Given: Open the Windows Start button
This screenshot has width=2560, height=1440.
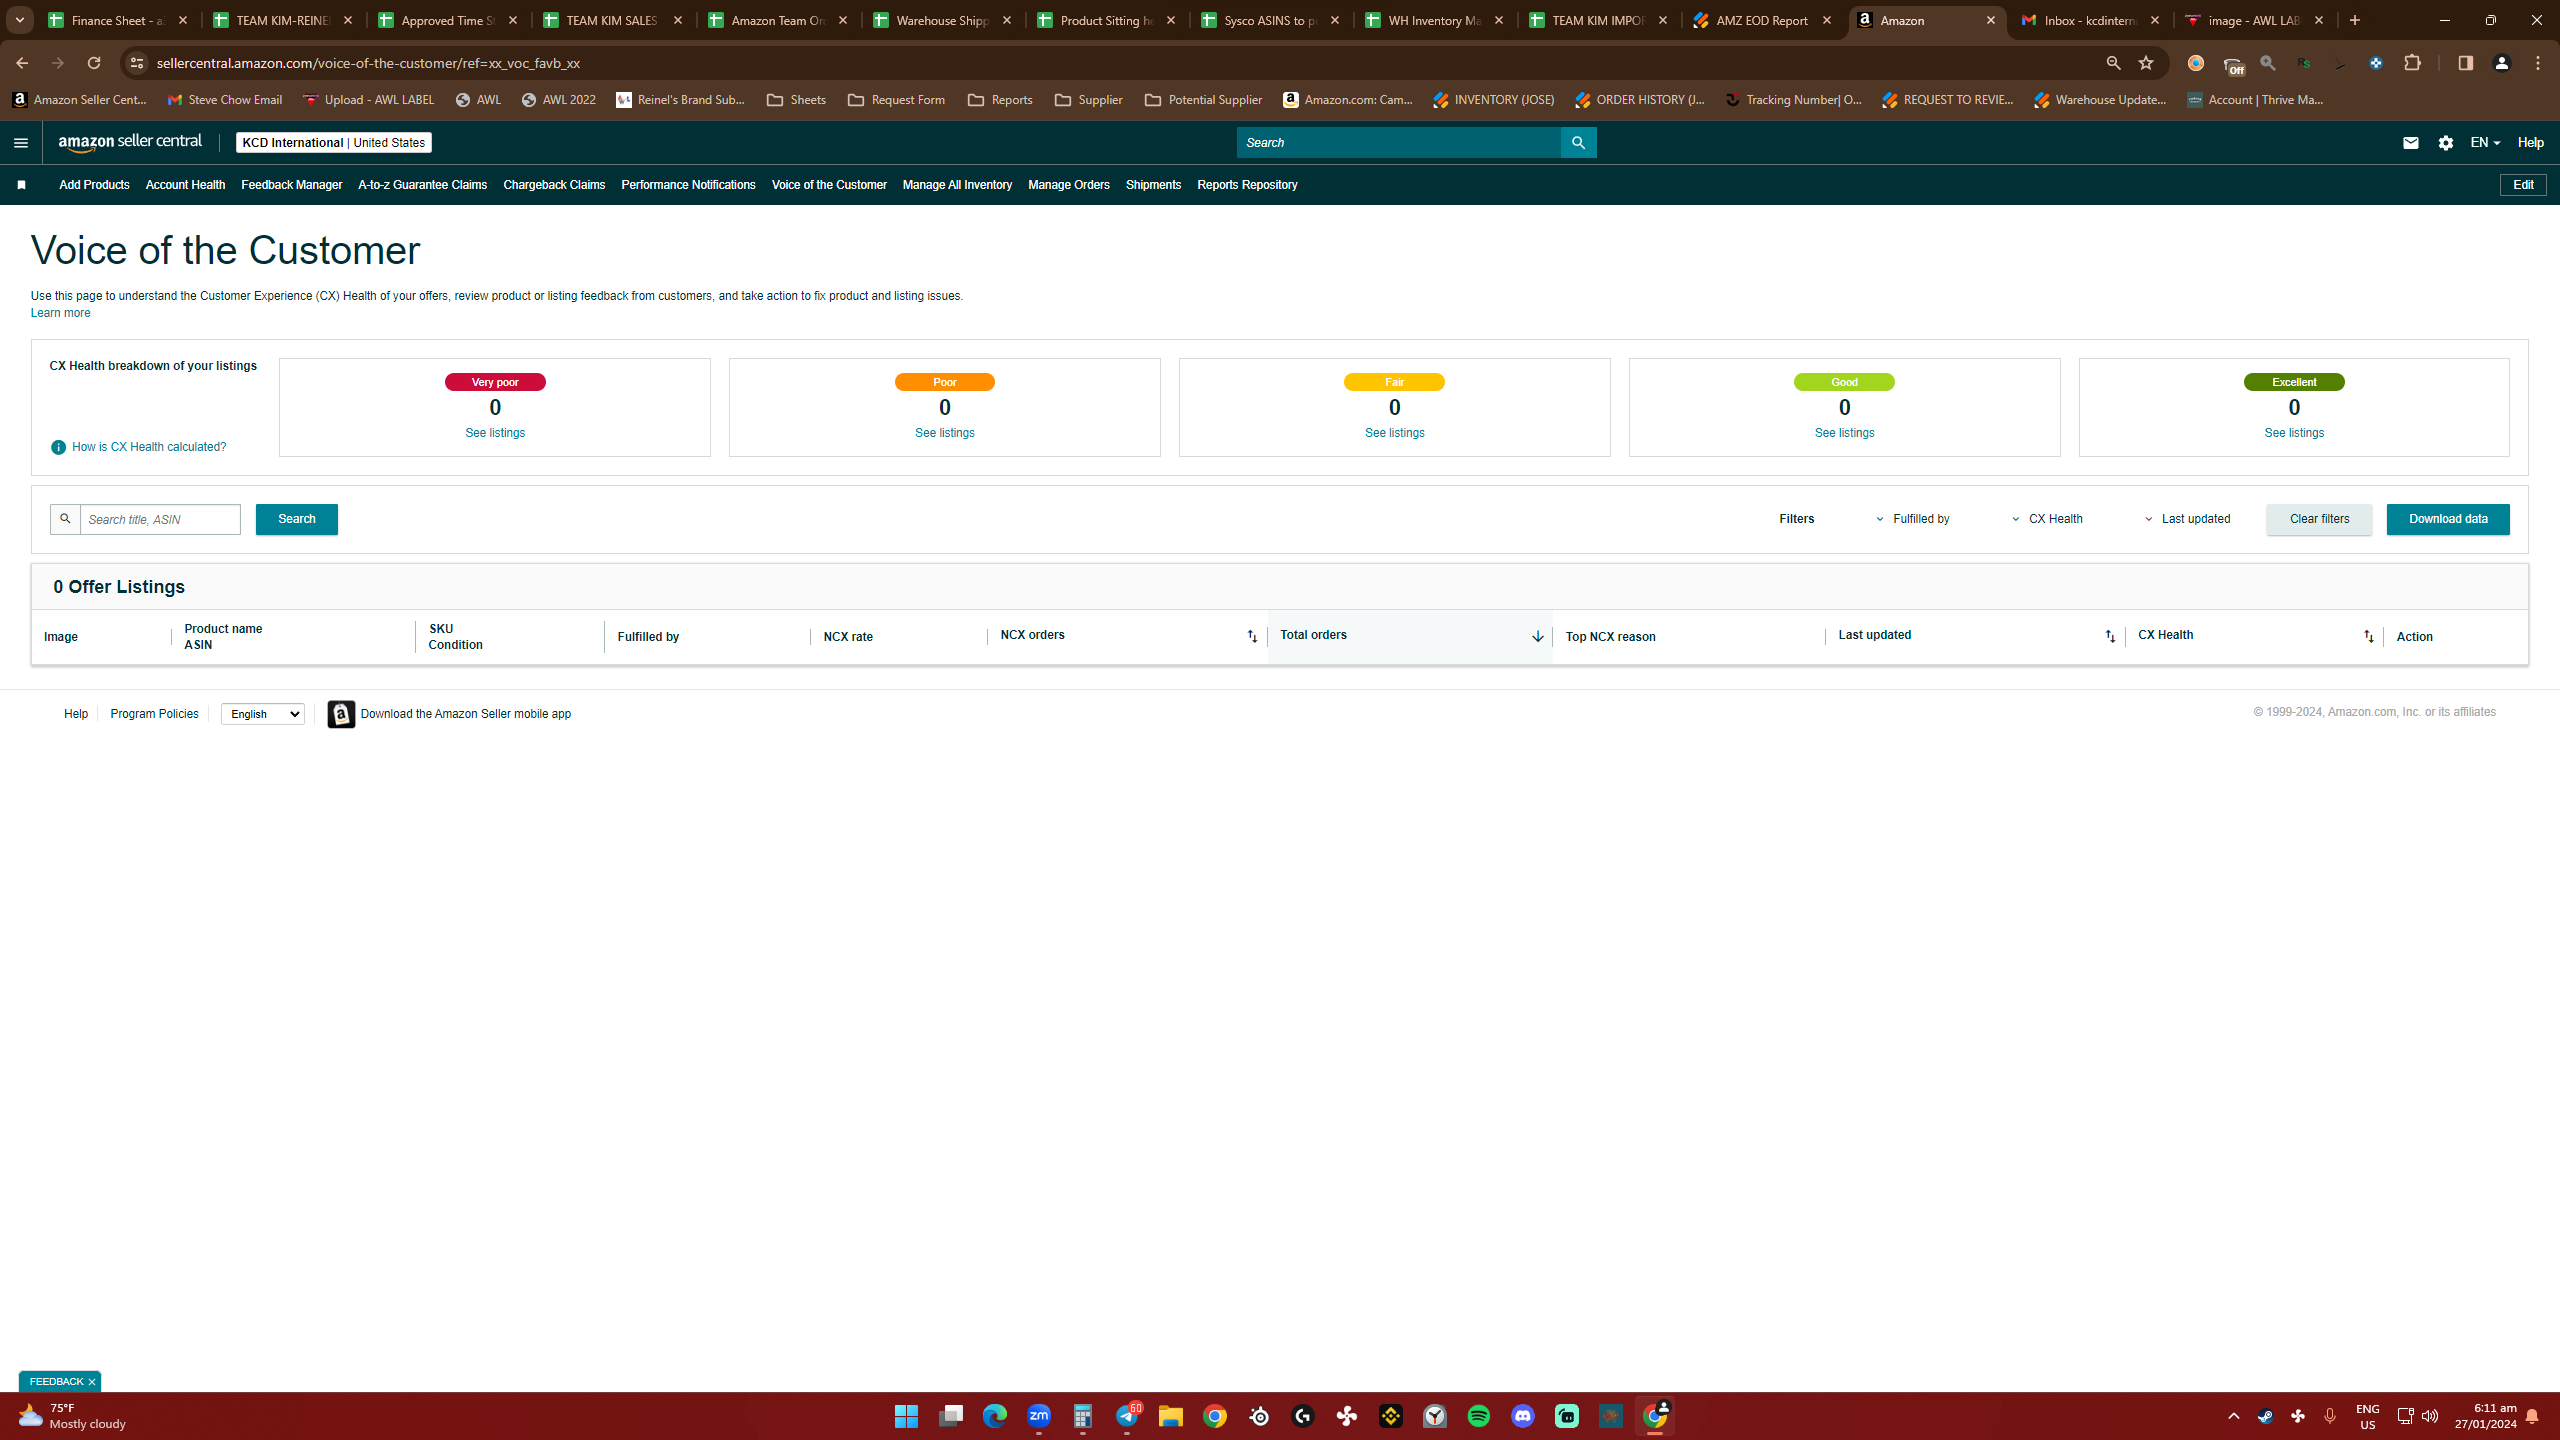Looking at the screenshot, I should [x=907, y=1416].
